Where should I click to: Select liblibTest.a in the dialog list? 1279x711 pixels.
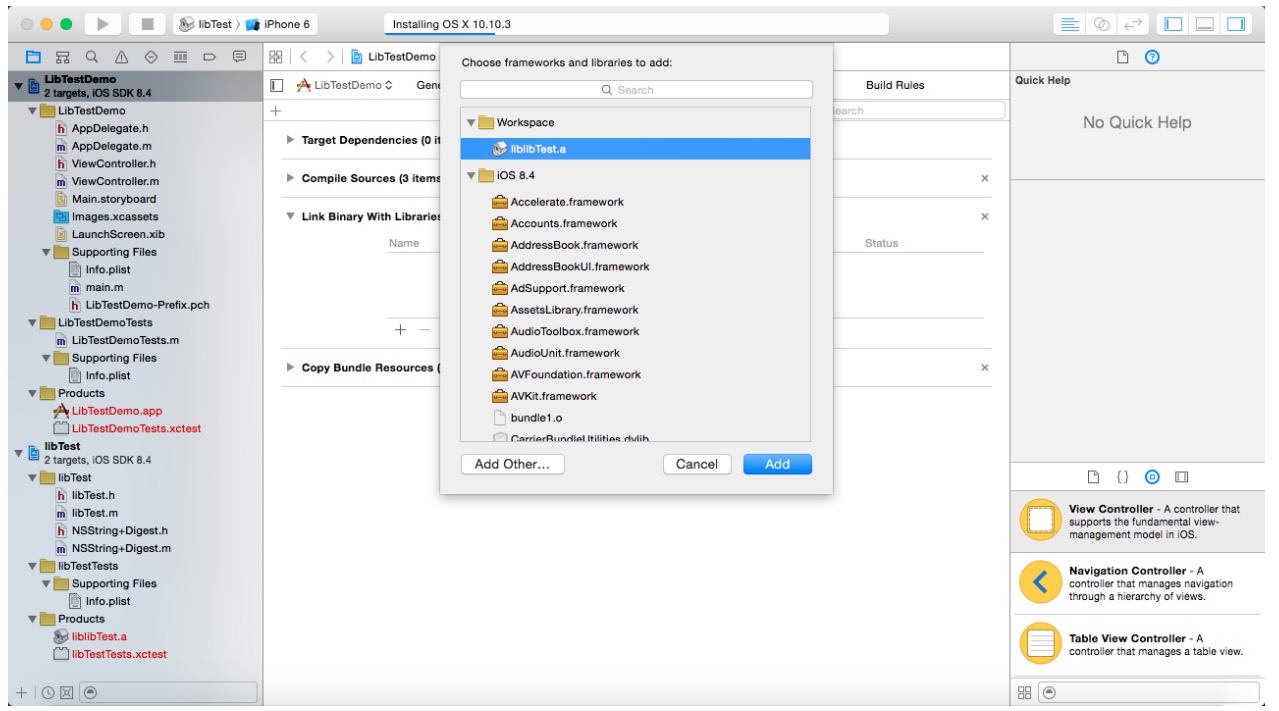[635, 149]
